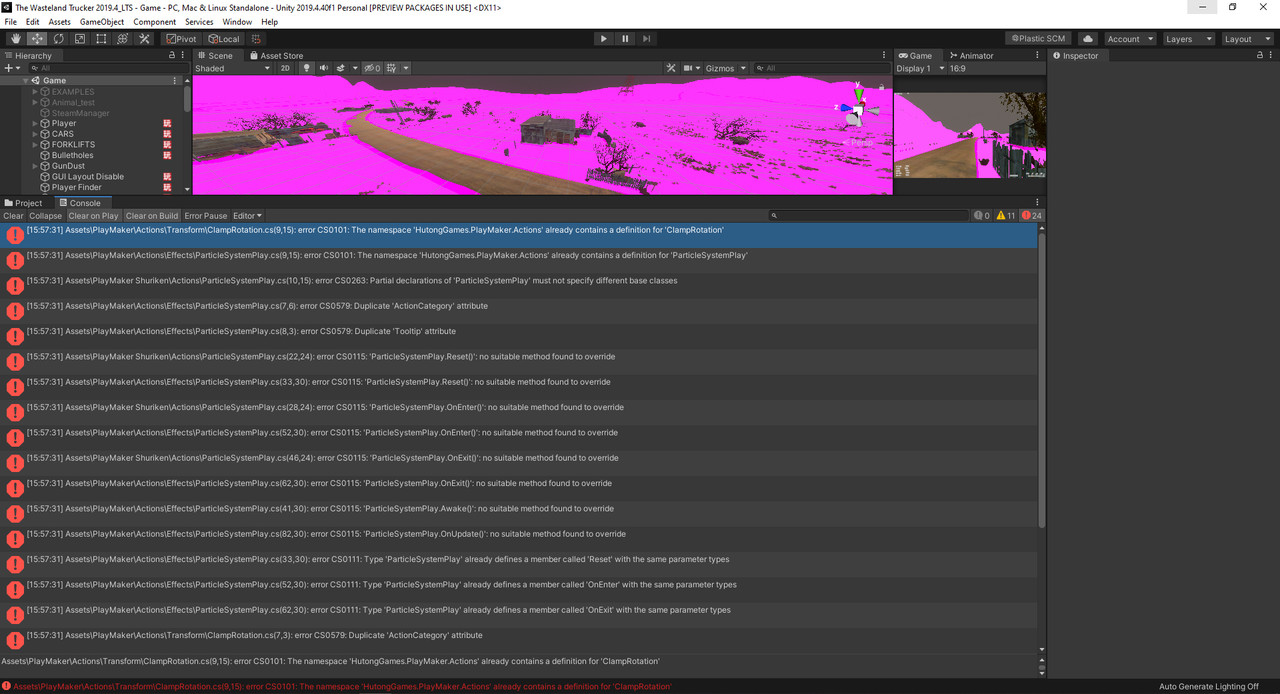Image resolution: width=1280 pixels, height=694 pixels.
Task: Toggle console Collapse button
Action: click(45, 216)
